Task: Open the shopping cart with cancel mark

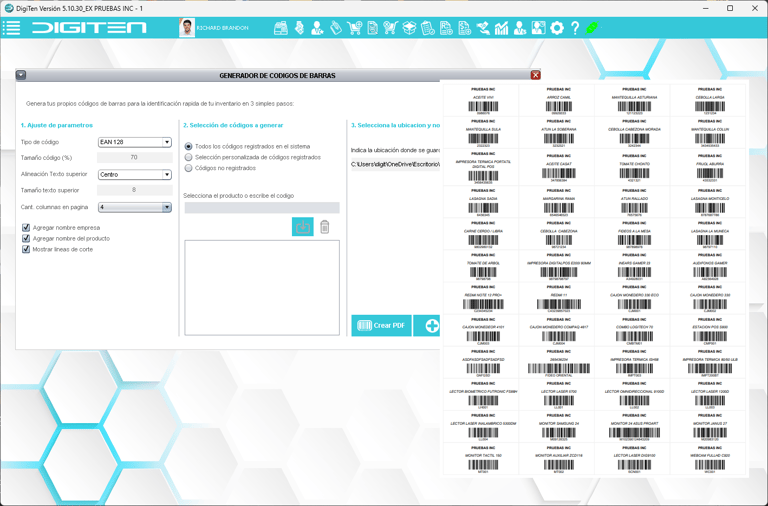Action: pos(390,28)
